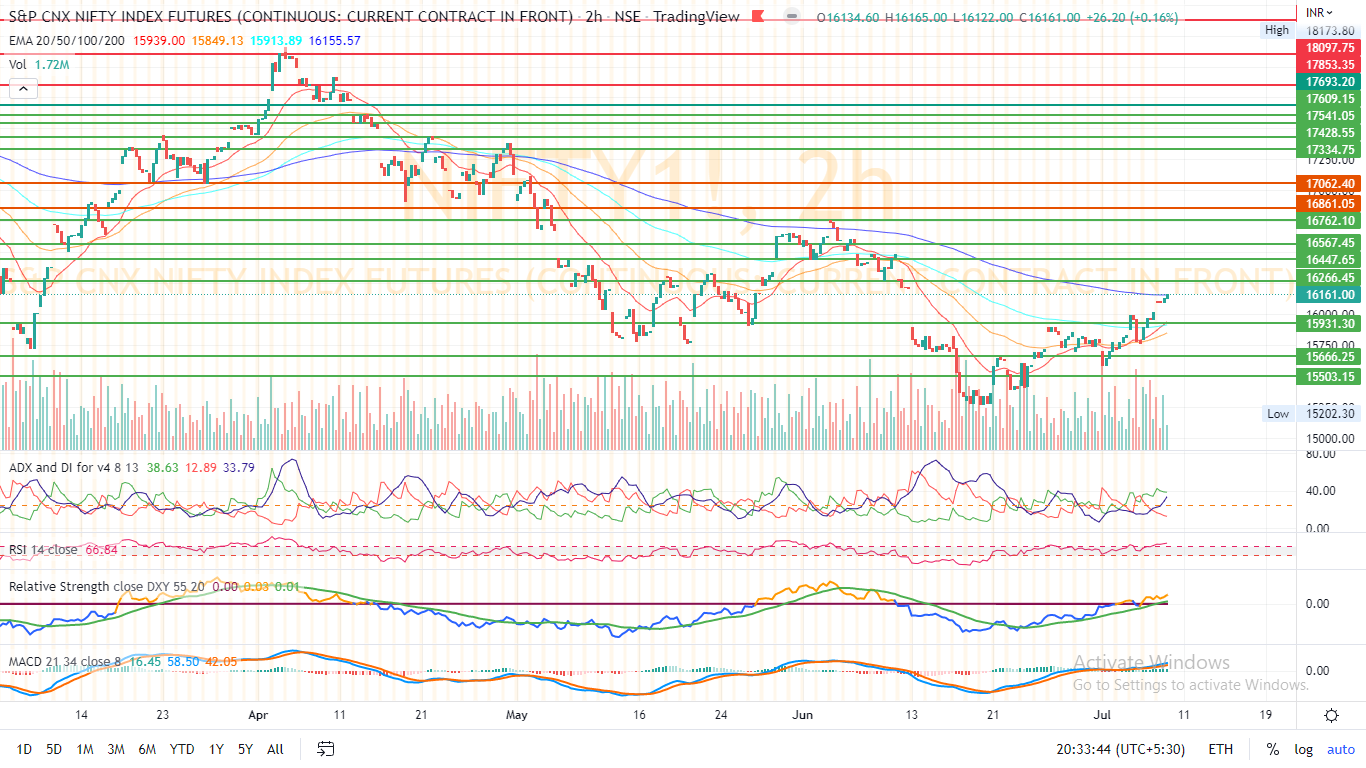Click the red 18097.75 price label
This screenshot has width=1366, height=768.
[1330, 47]
